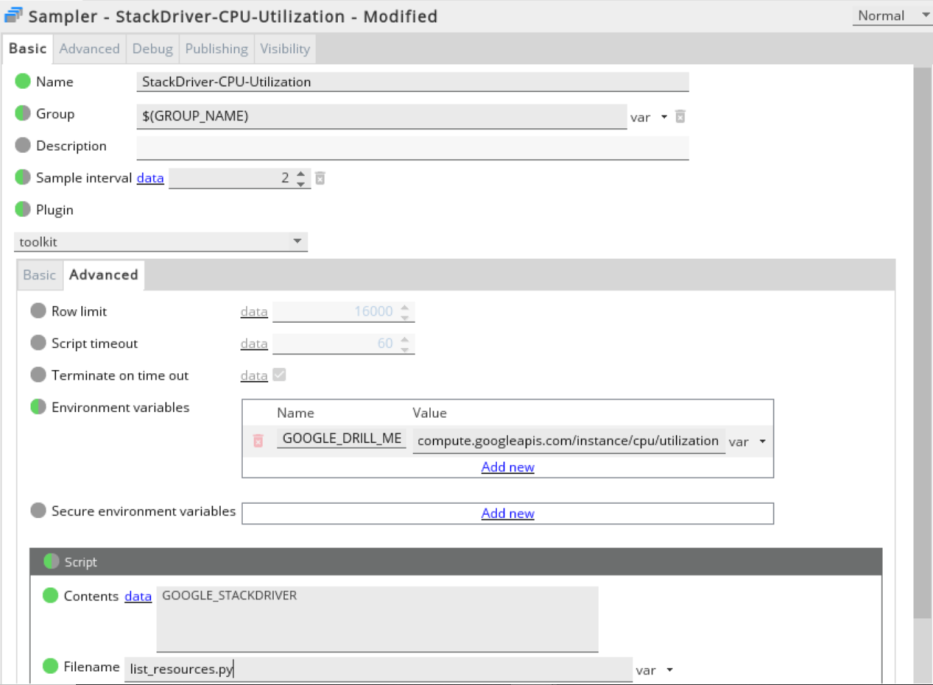This screenshot has height=685, width=933.
Task: Select the plugin Advanced sub-tab
Action: tap(104, 275)
